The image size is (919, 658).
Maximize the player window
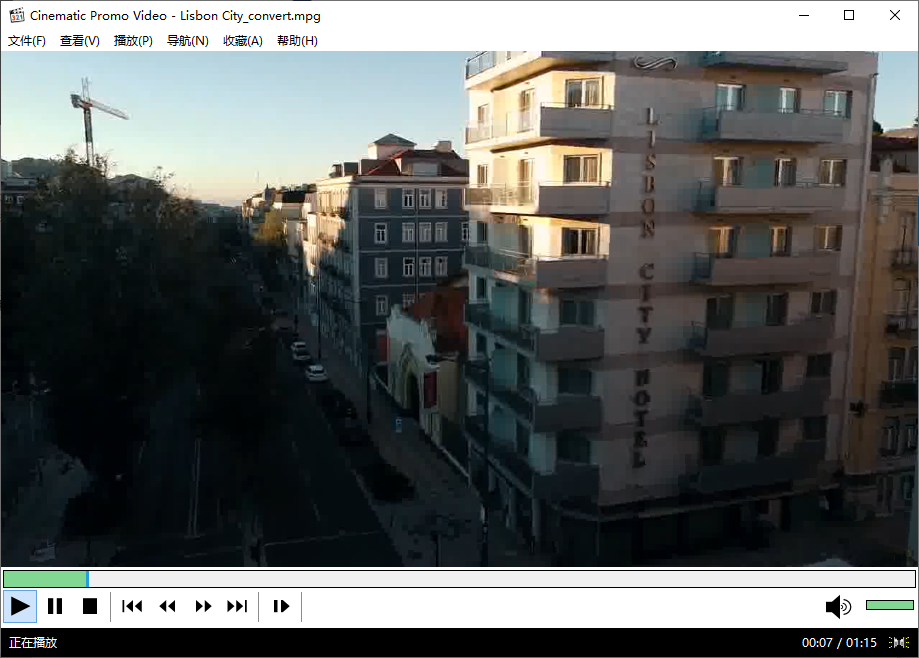(x=849, y=15)
